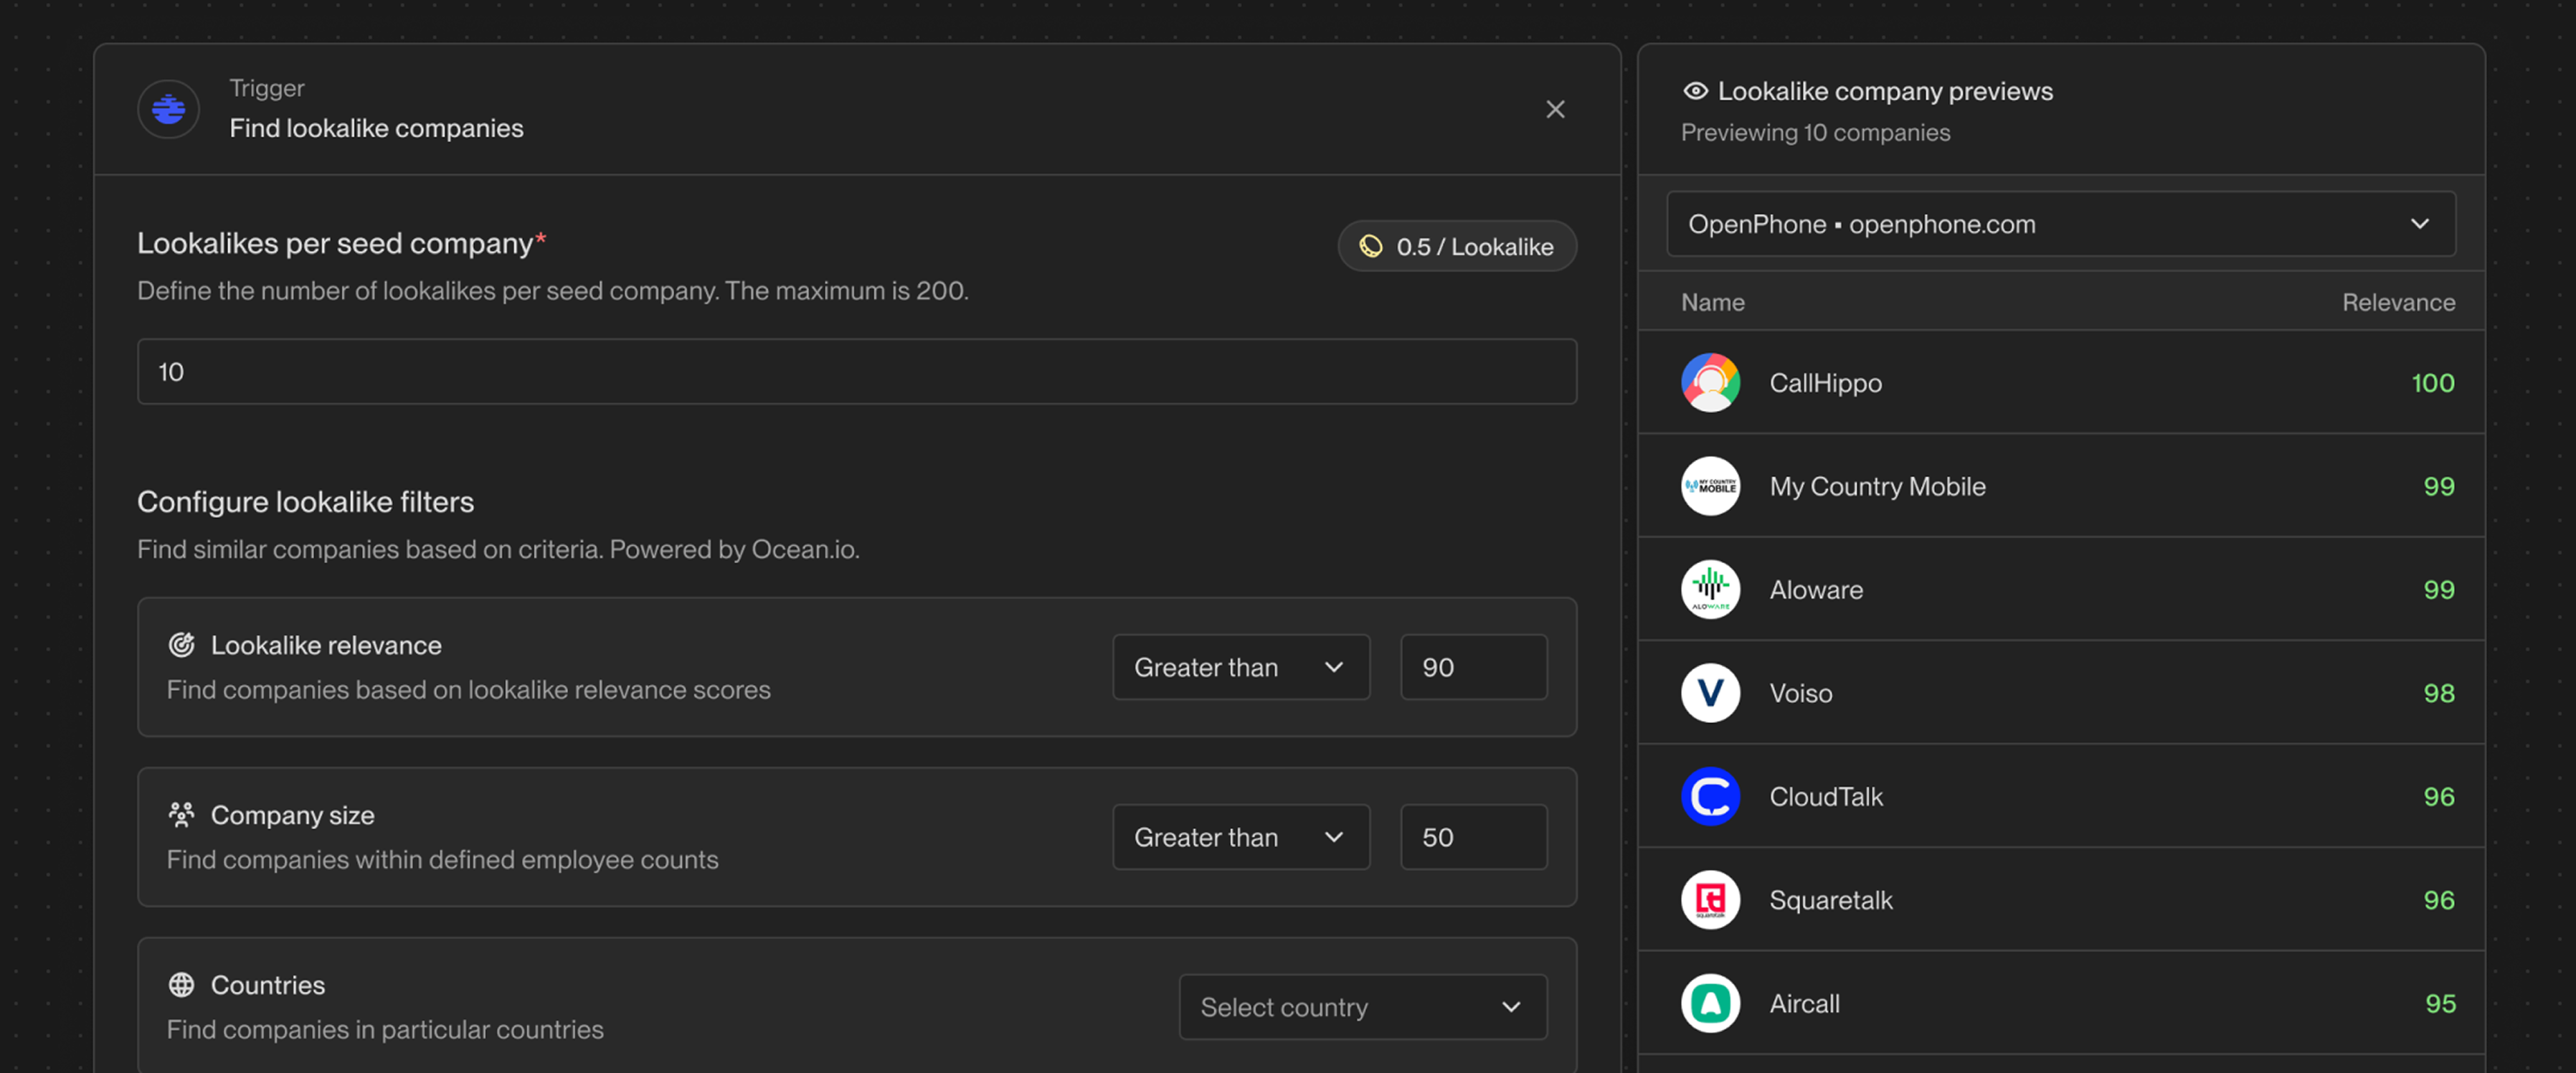Open the Select country dropdown
The height and width of the screenshot is (1073, 2576).
click(1363, 1007)
